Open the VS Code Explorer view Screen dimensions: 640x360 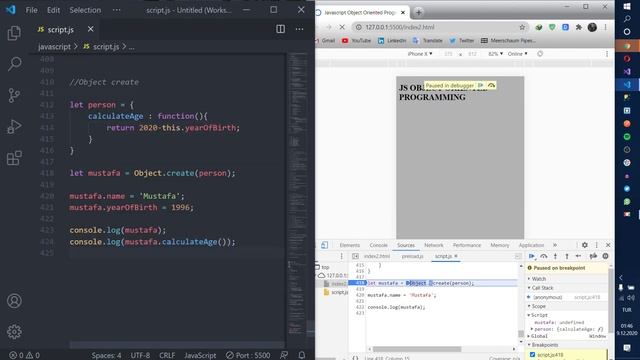[14, 33]
